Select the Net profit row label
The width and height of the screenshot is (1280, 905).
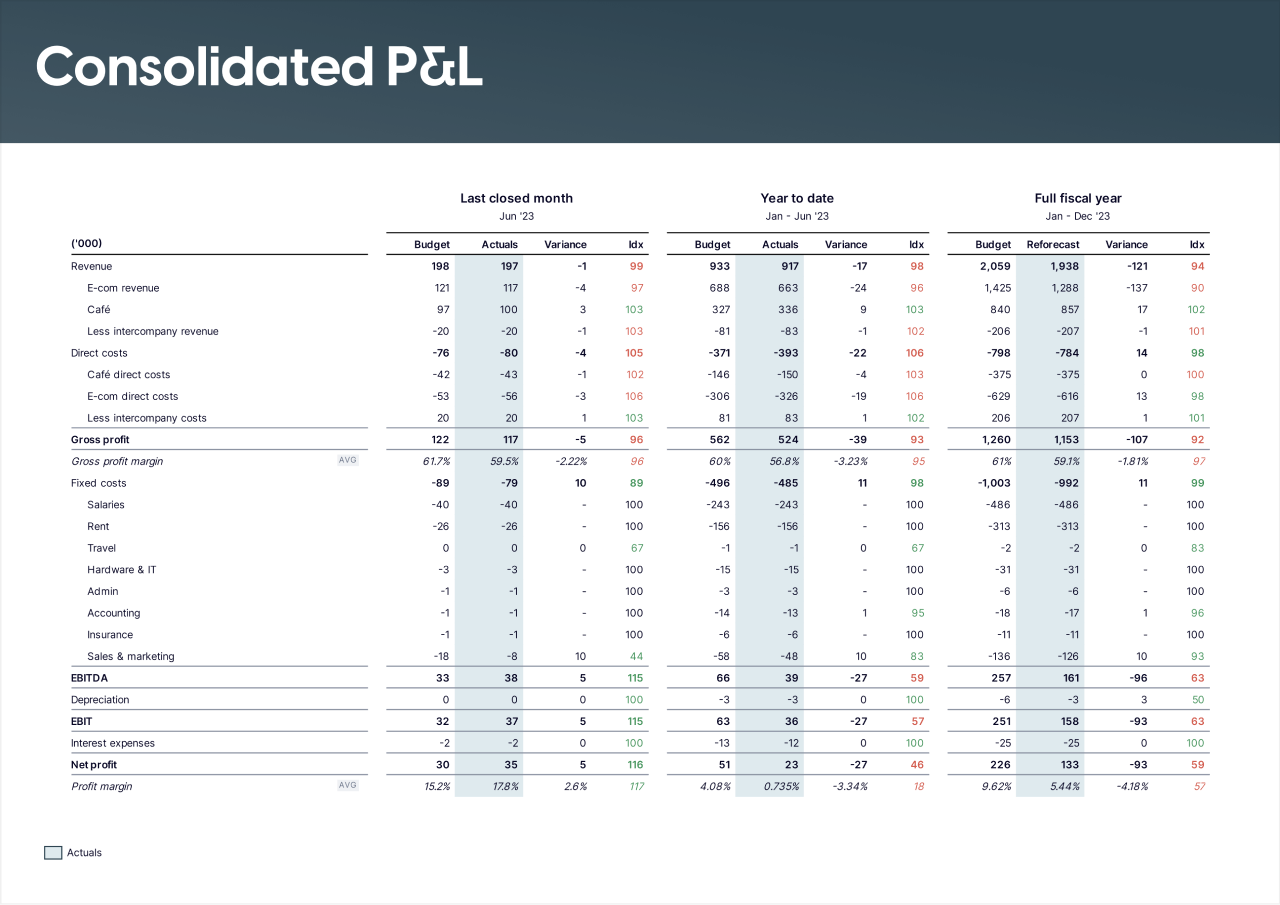[x=94, y=765]
